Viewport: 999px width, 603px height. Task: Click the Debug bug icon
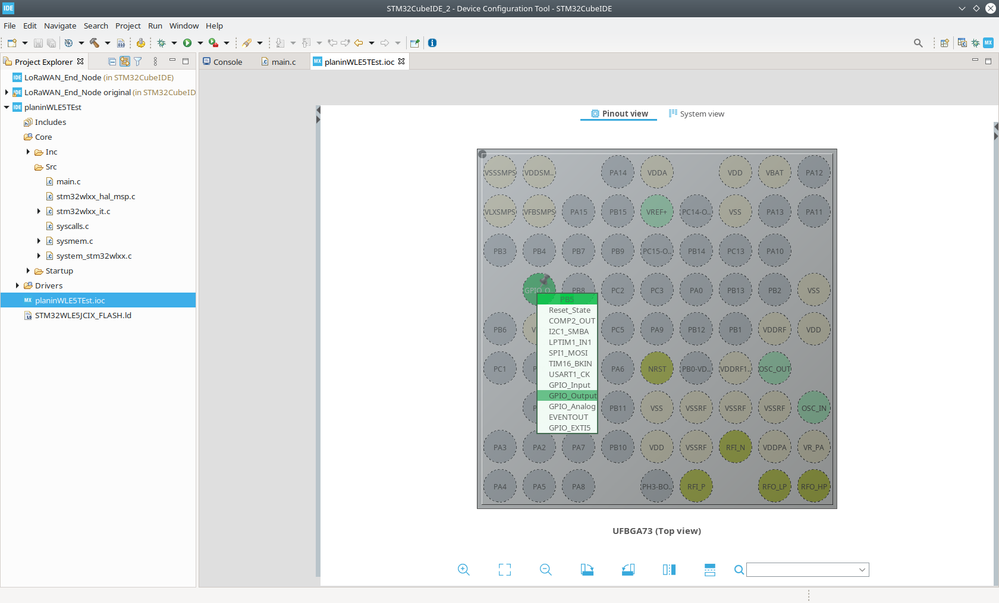161,43
